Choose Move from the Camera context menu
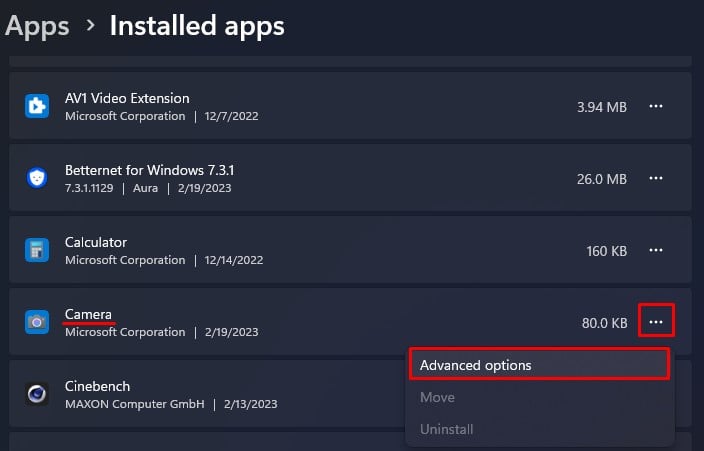This screenshot has height=451, width=704. 539,398
